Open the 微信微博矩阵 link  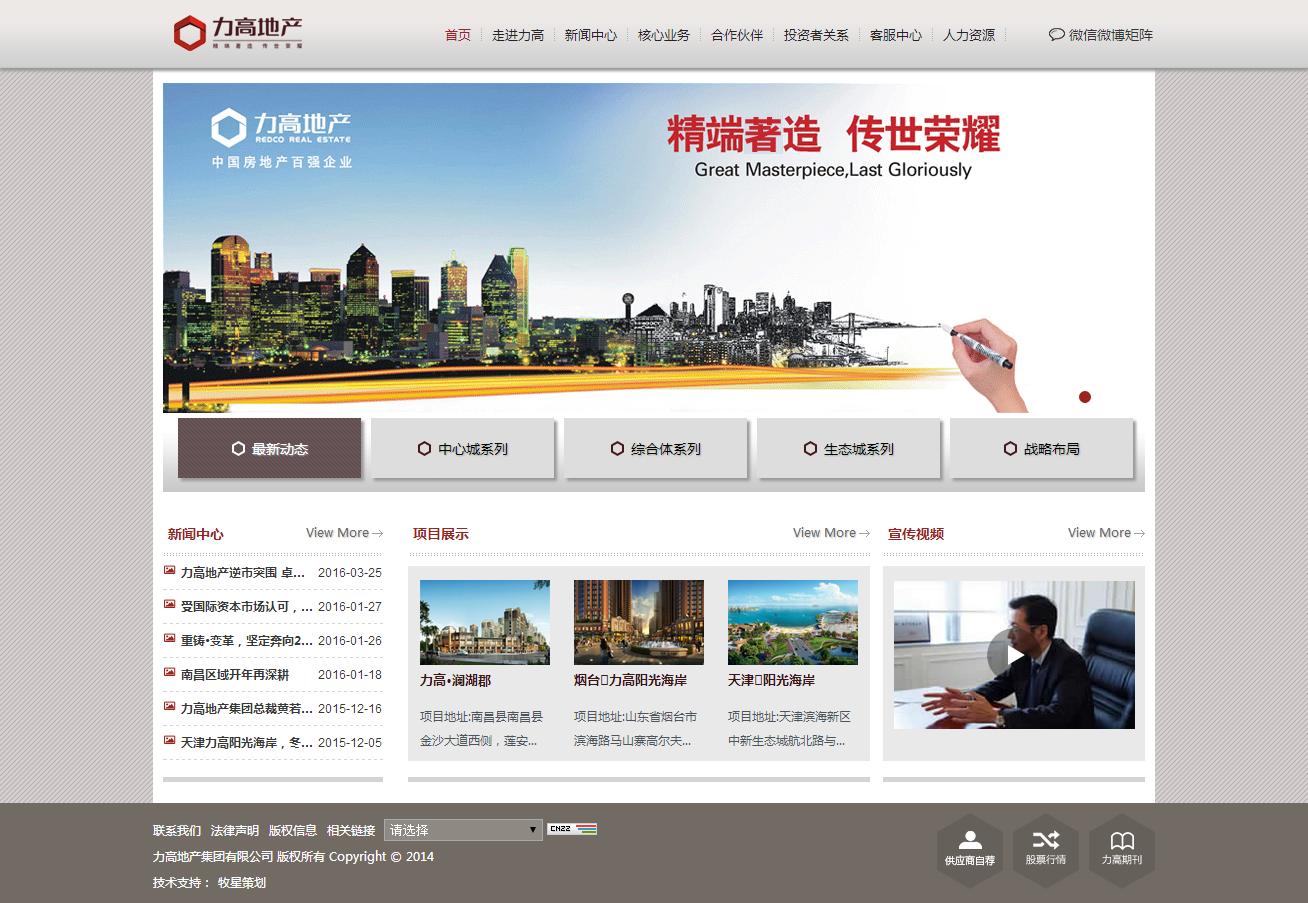coord(1111,35)
